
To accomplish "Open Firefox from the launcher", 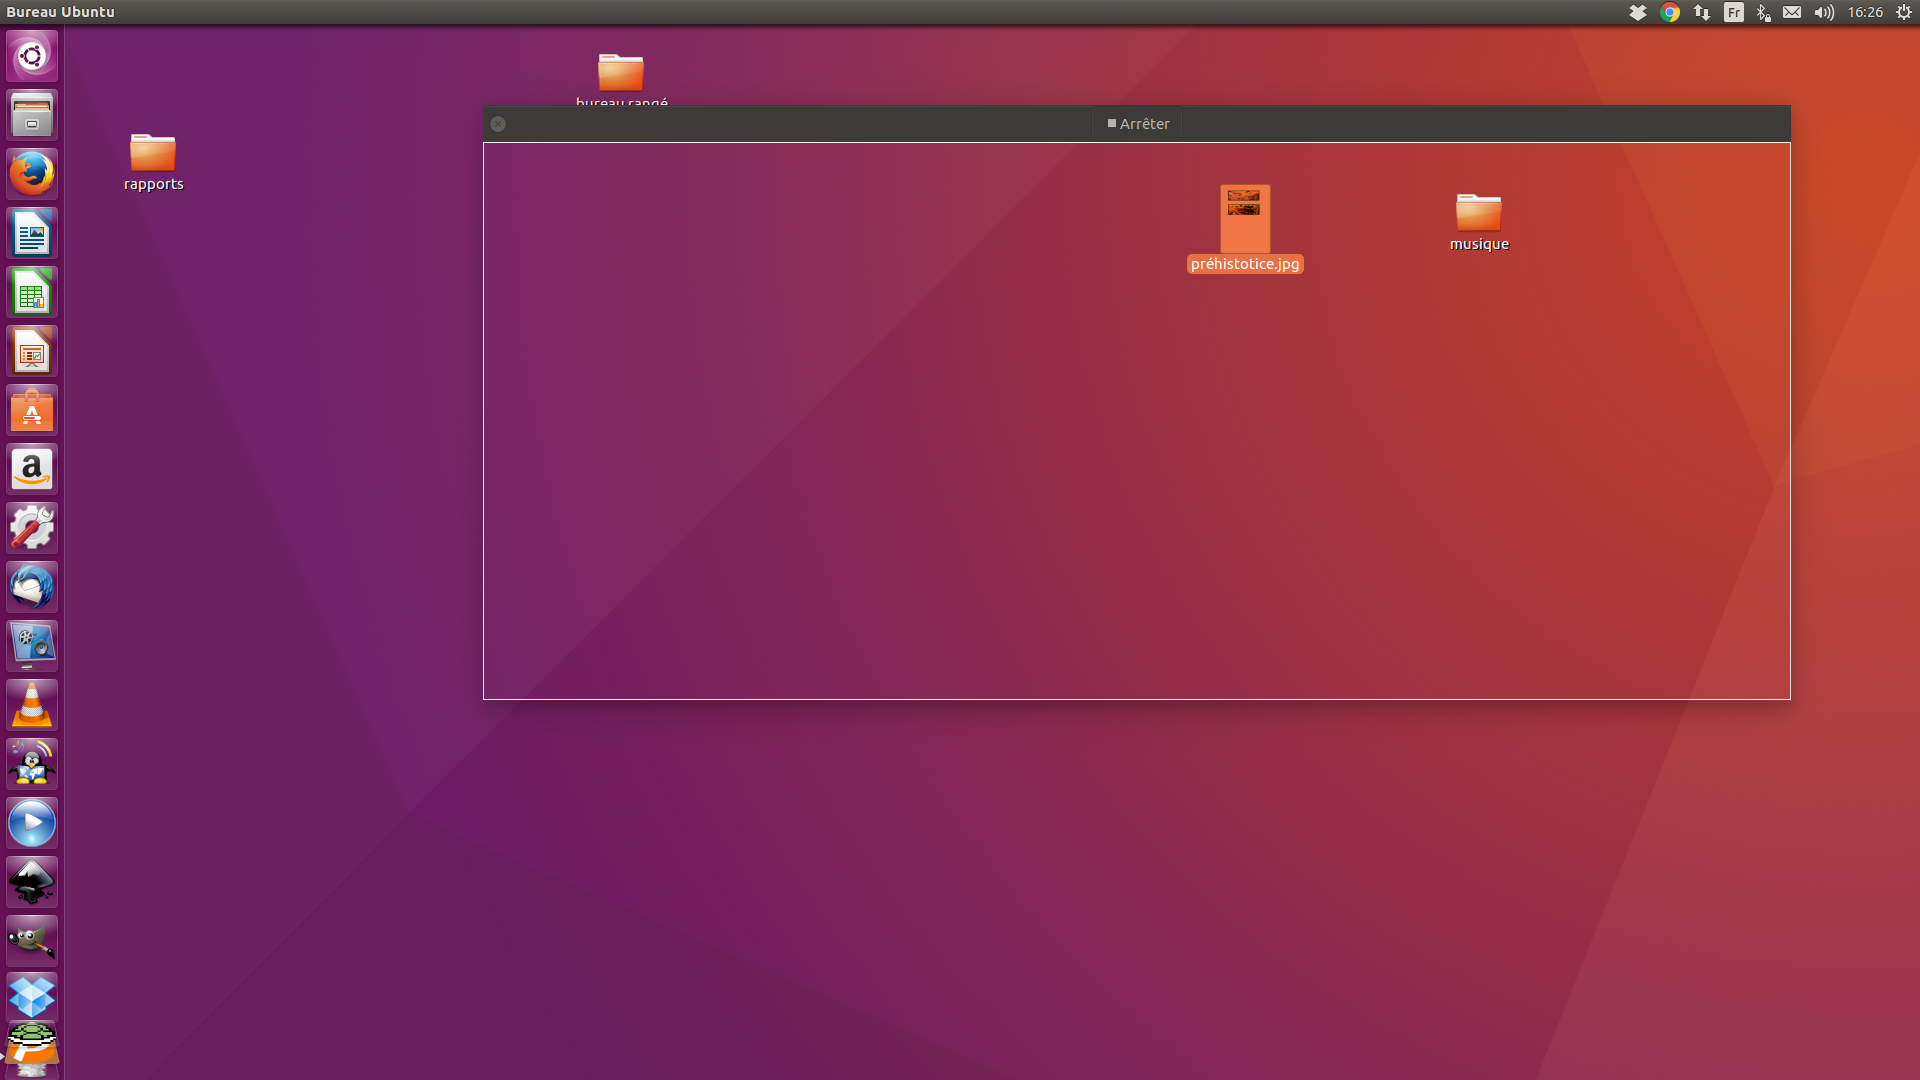I will coord(32,174).
